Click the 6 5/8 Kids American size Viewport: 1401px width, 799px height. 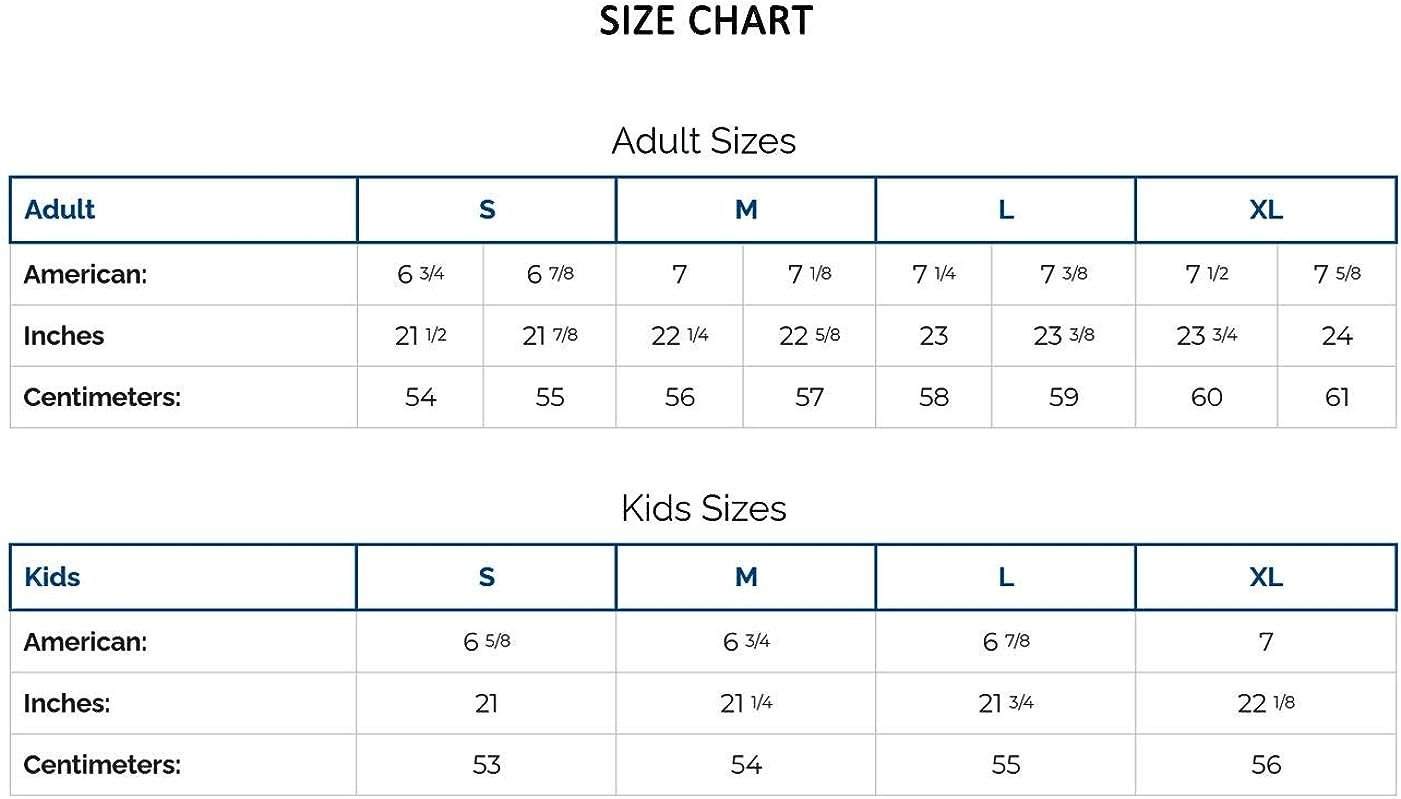point(486,641)
